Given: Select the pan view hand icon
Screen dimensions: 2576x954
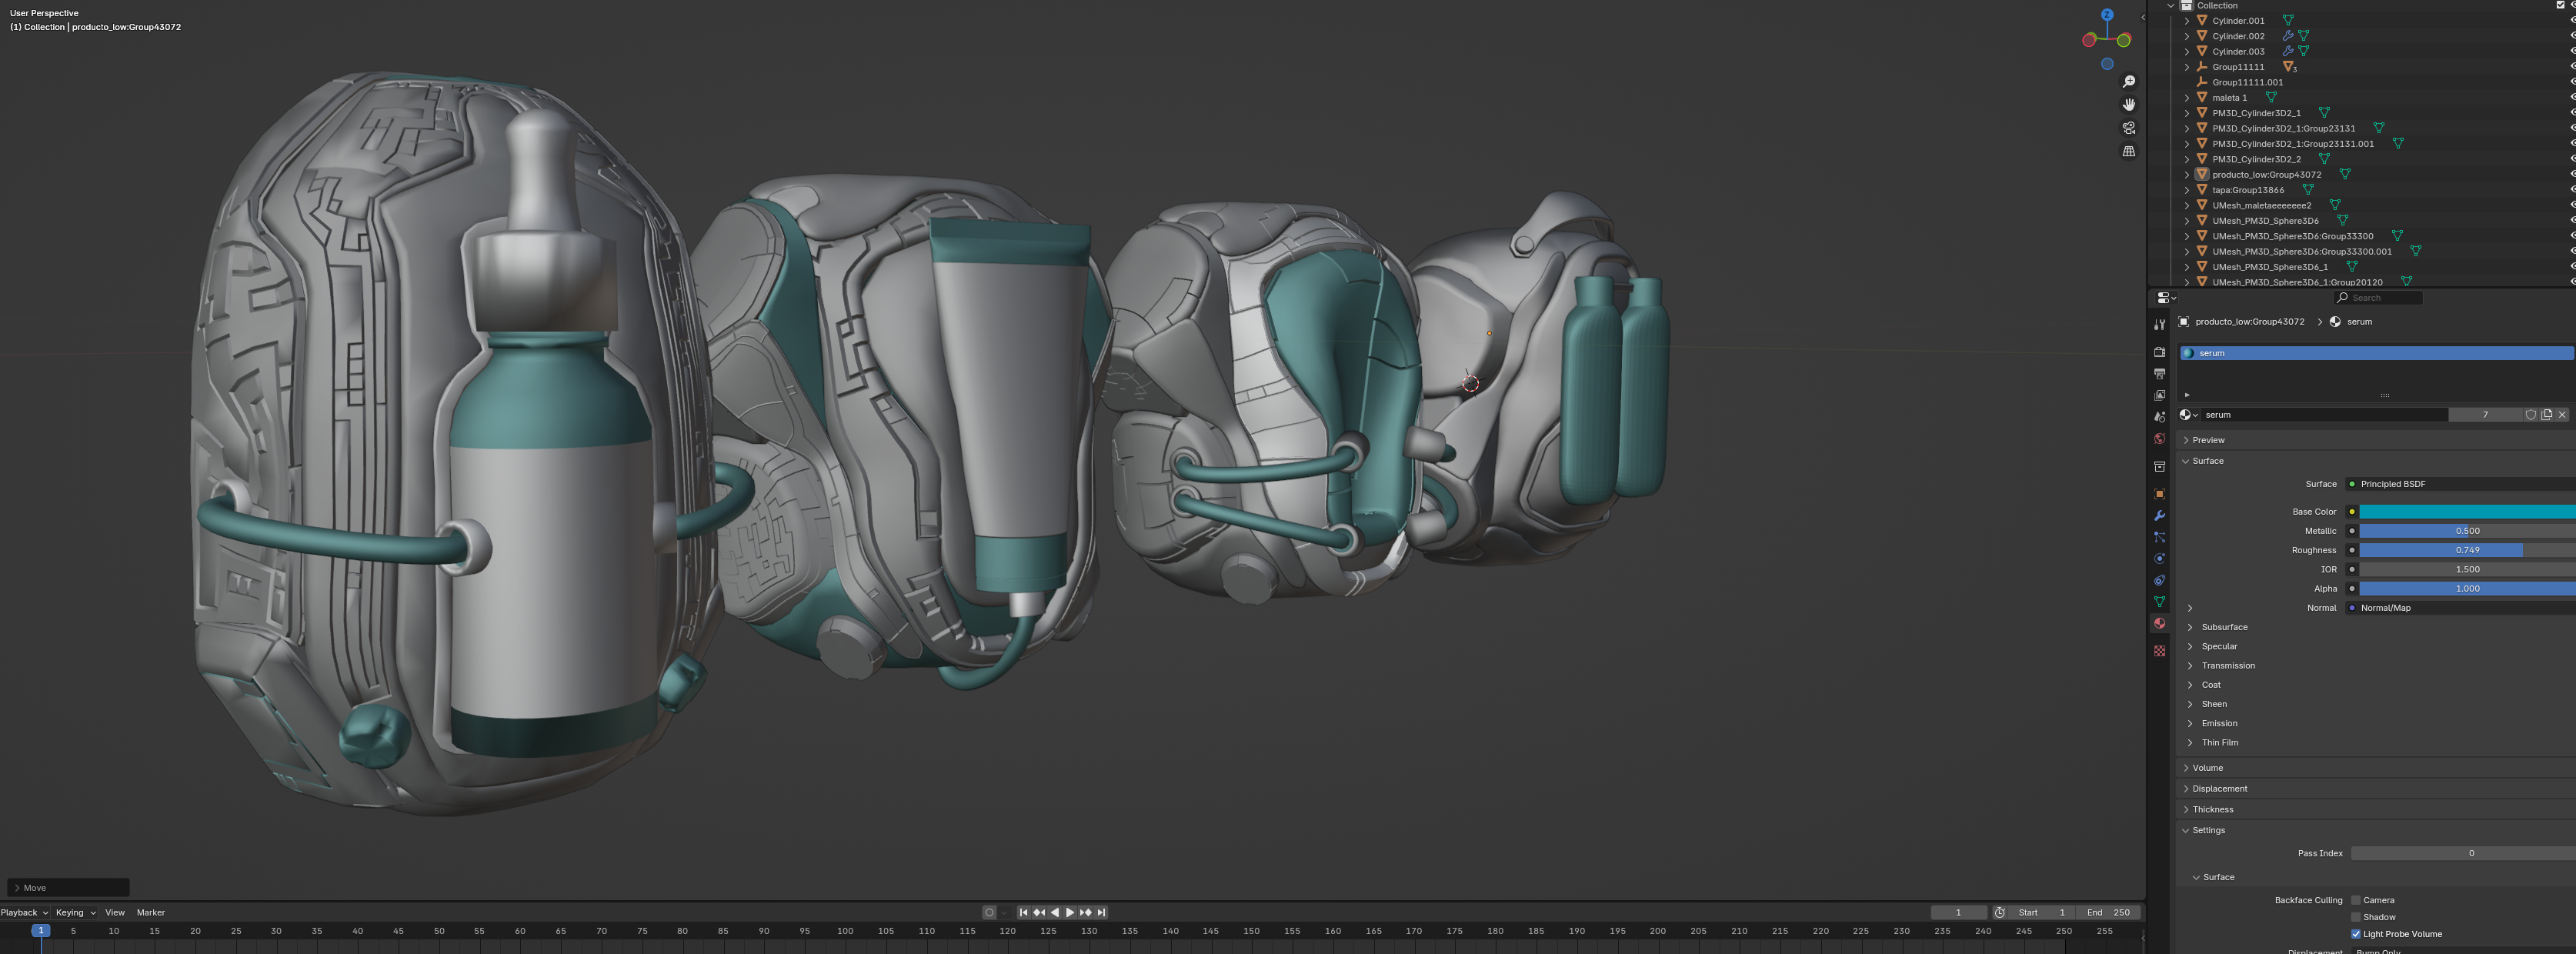Looking at the screenshot, I should pyautogui.click(x=2129, y=105).
